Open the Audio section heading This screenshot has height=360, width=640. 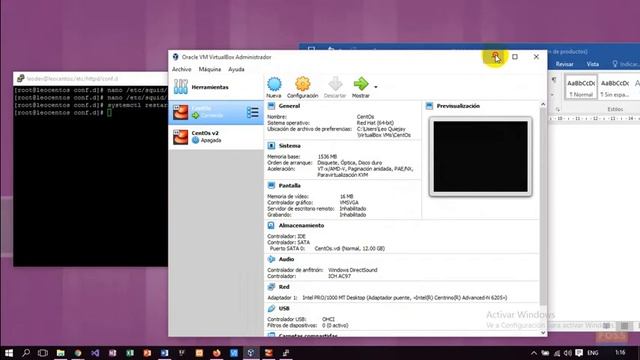(287, 259)
